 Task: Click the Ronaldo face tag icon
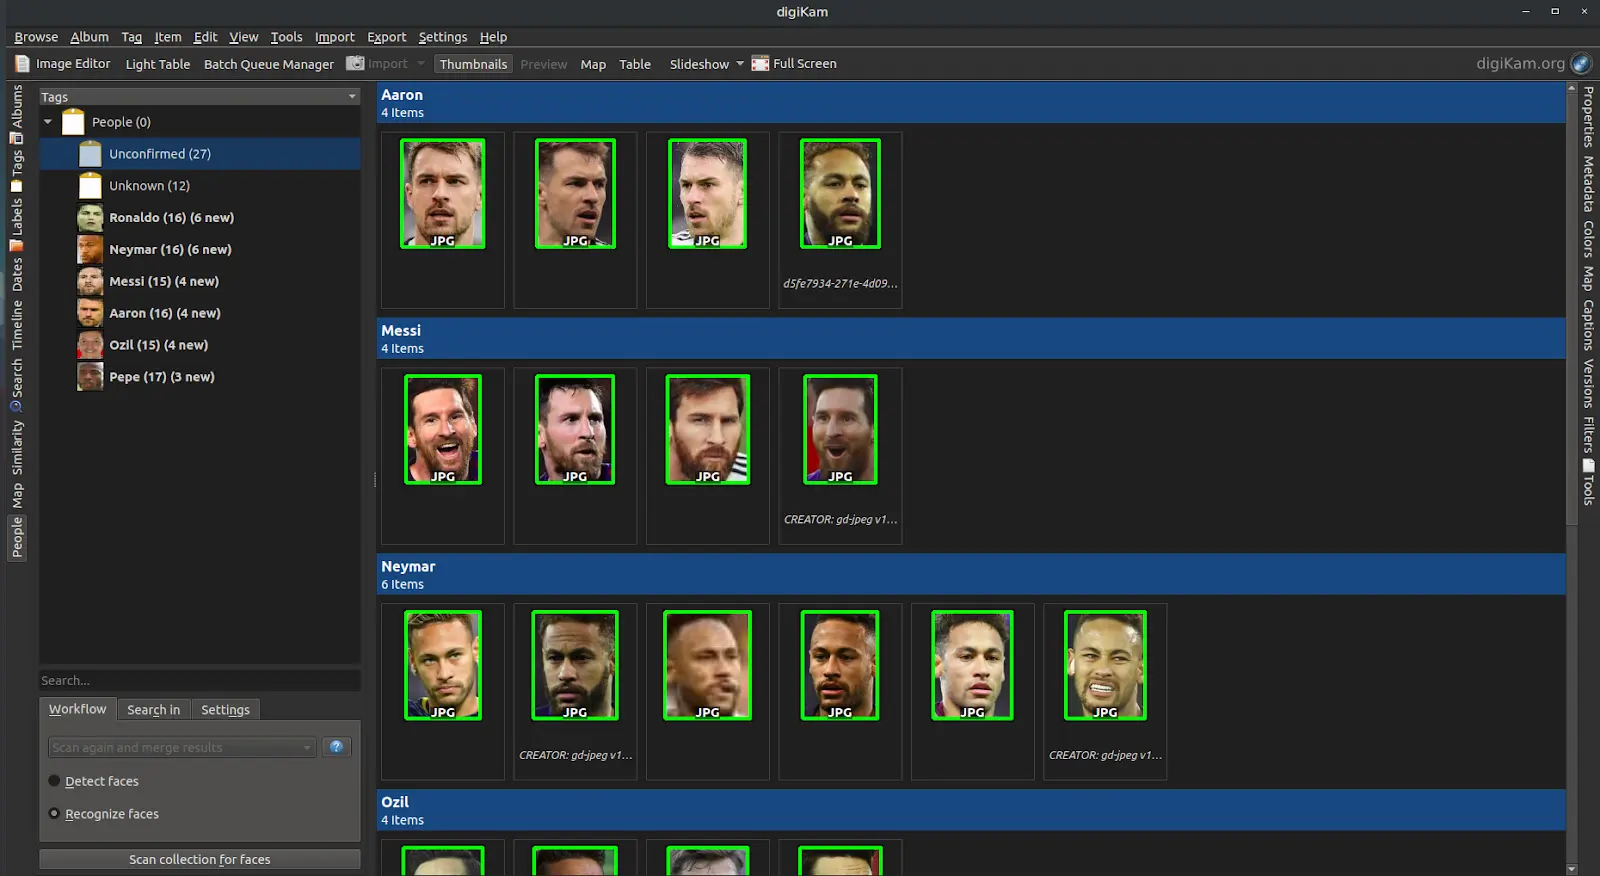pos(90,218)
